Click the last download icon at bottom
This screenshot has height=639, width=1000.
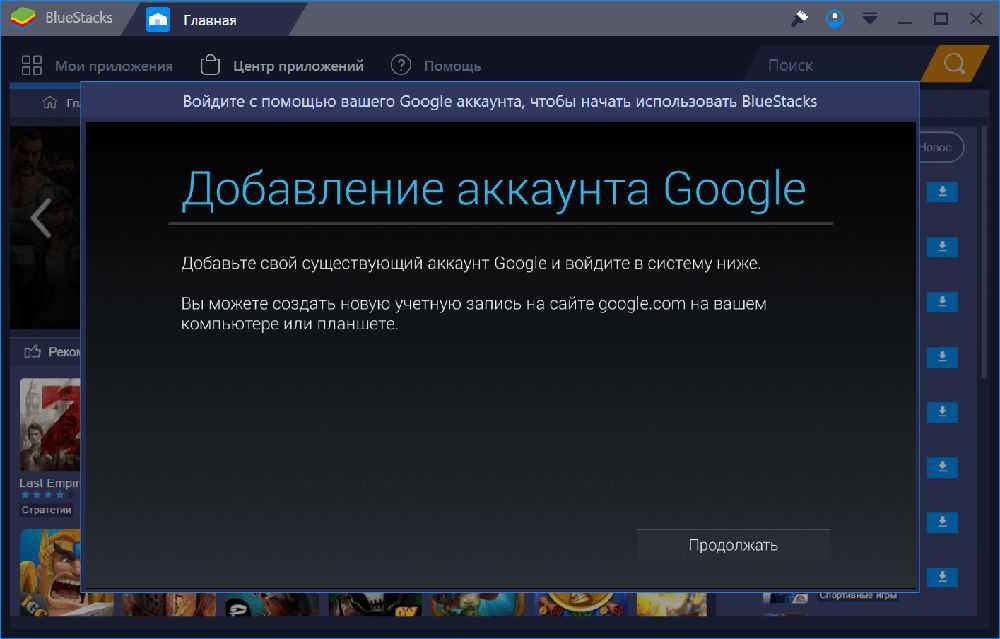942,577
